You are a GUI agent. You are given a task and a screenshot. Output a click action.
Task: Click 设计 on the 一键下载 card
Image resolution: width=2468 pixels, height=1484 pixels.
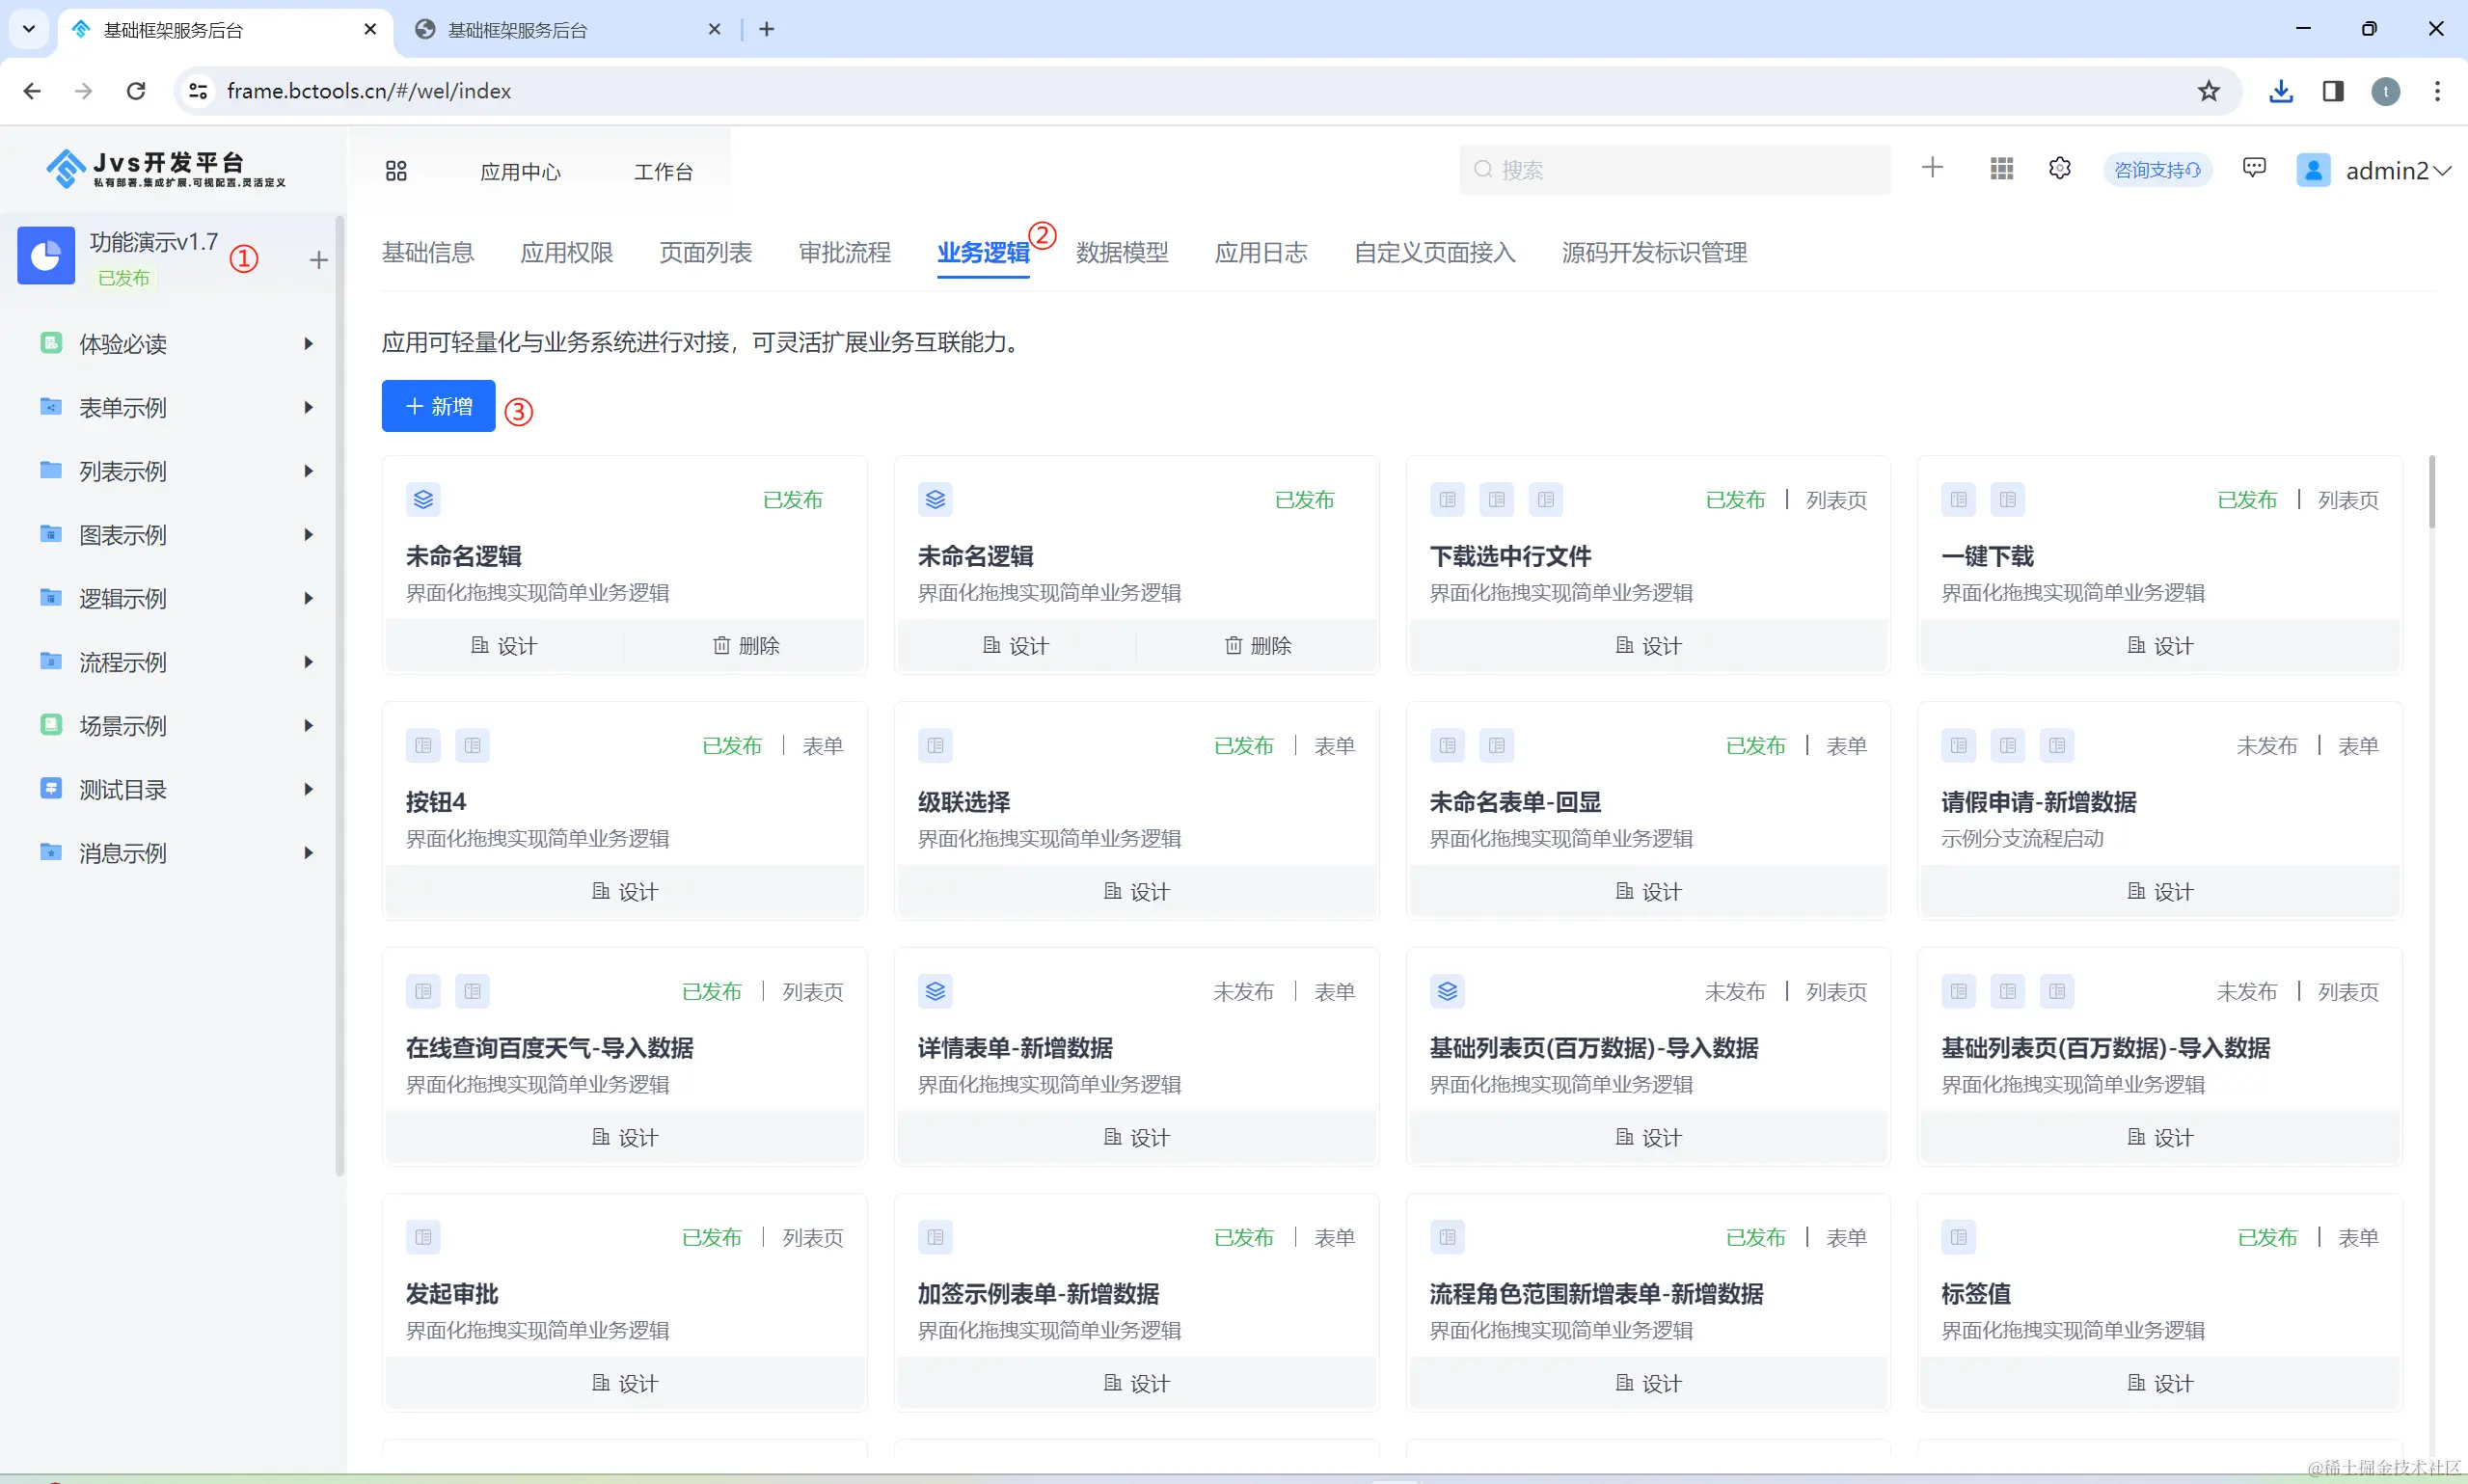point(2159,646)
